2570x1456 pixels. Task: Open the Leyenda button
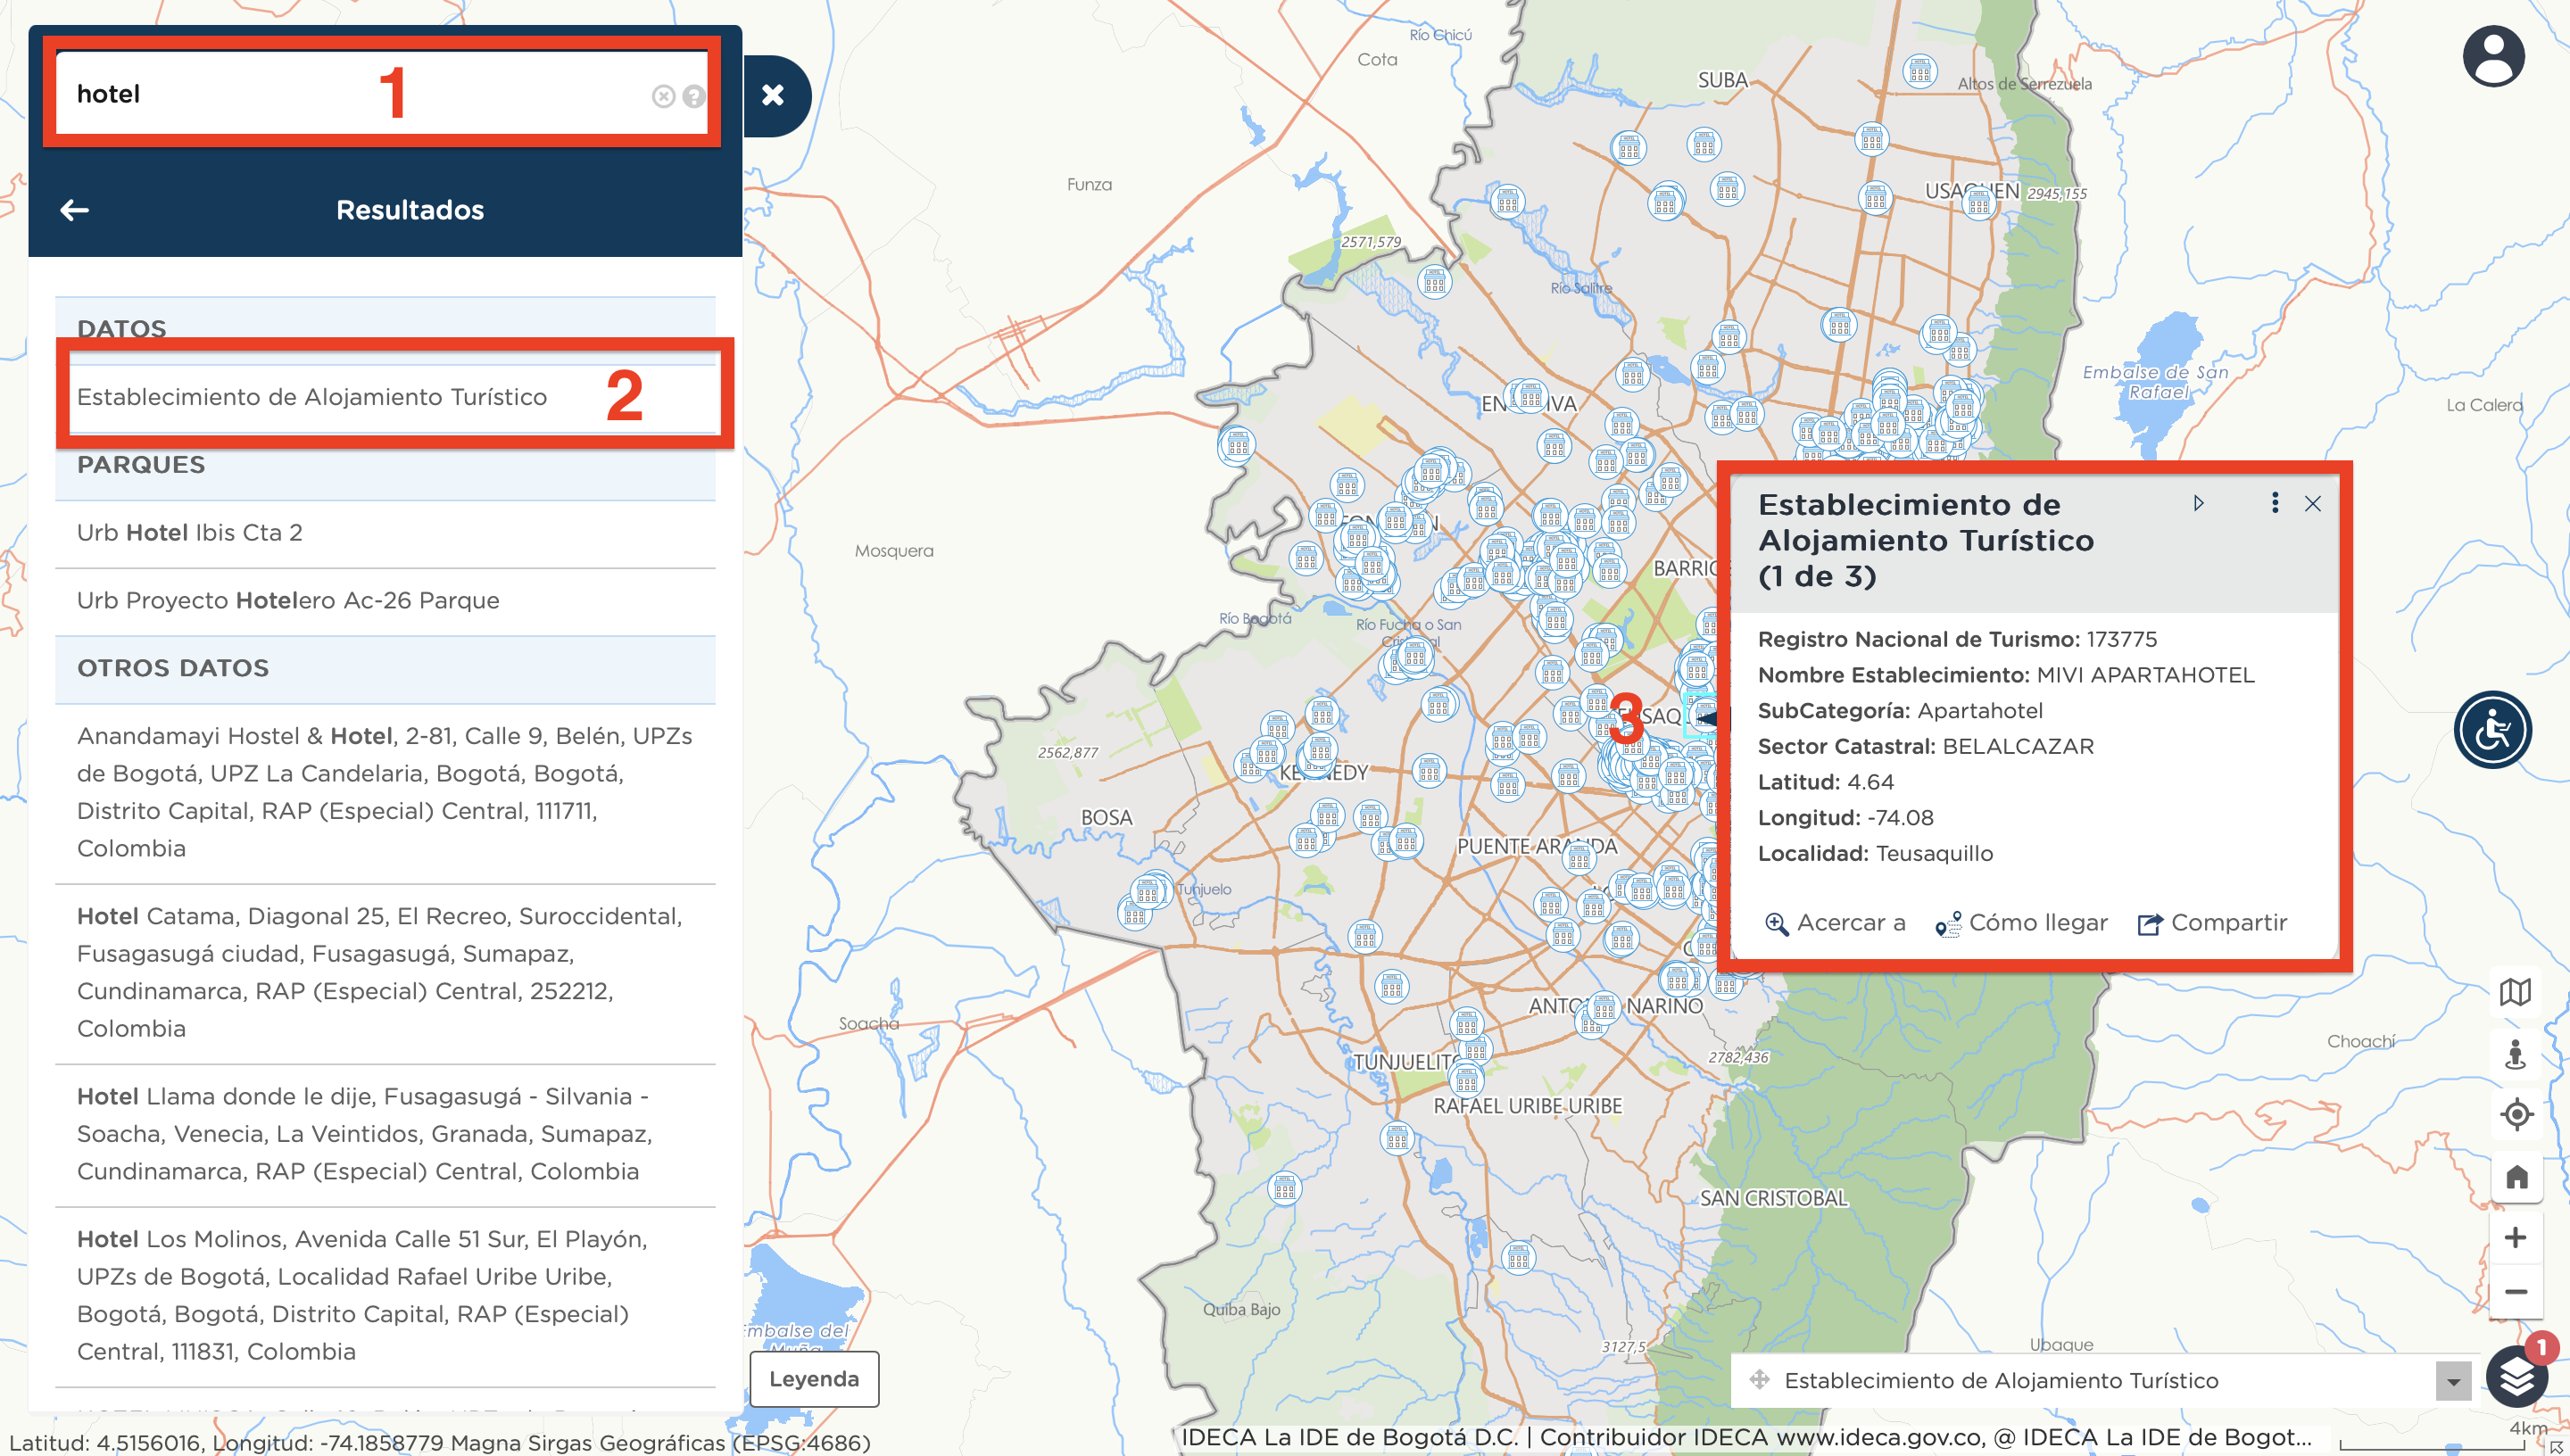[x=813, y=1379]
